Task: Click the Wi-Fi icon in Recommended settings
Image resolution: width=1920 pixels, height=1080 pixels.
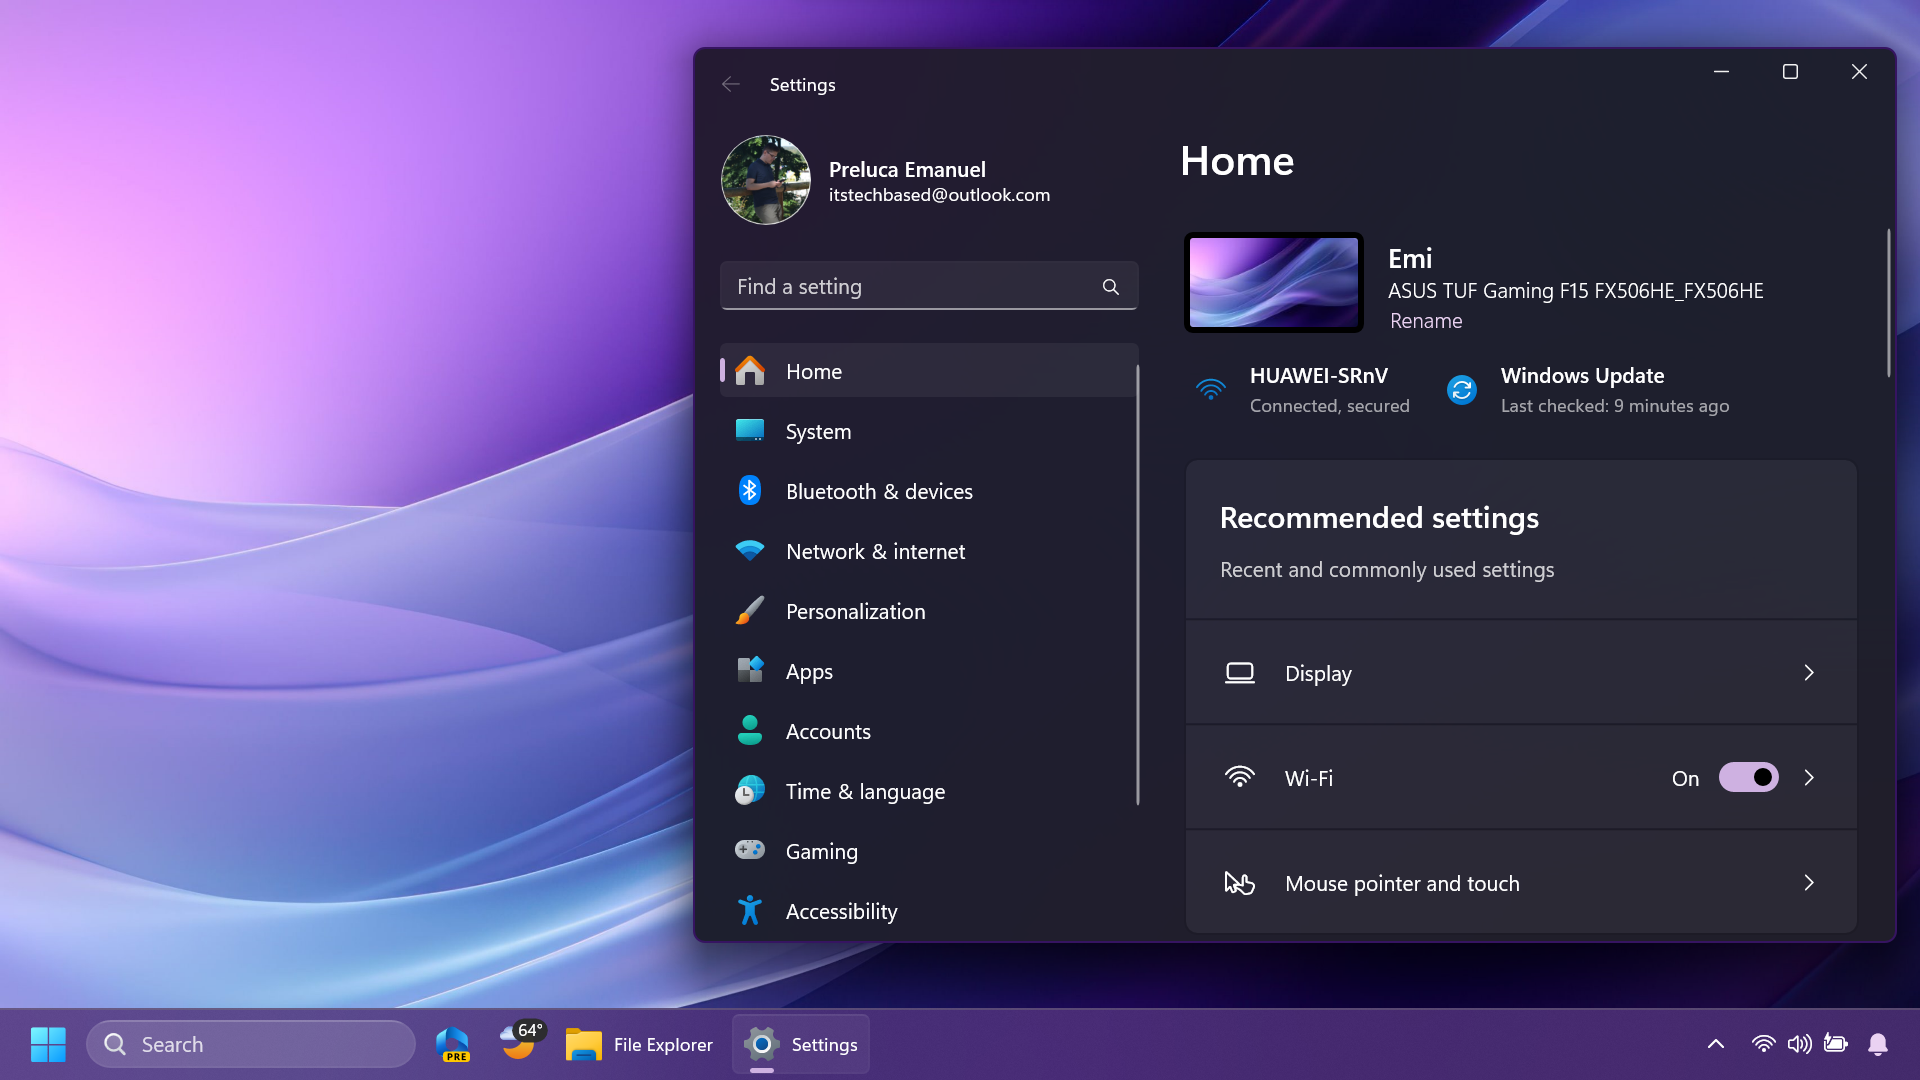Action: (x=1240, y=778)
